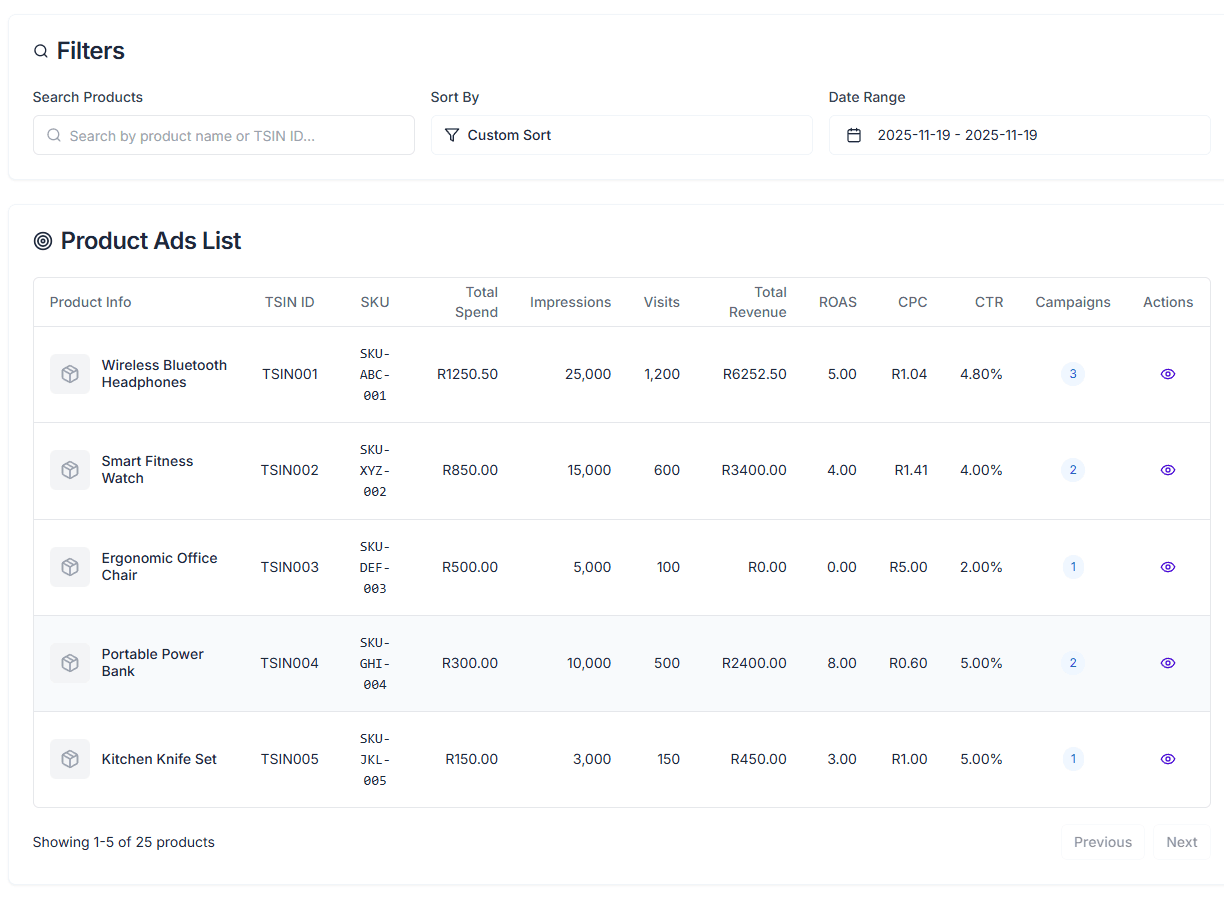Viewport: 1224px width, 903px height.
Task: Sort by the ROAS column header
Action: tap(838, 301)
